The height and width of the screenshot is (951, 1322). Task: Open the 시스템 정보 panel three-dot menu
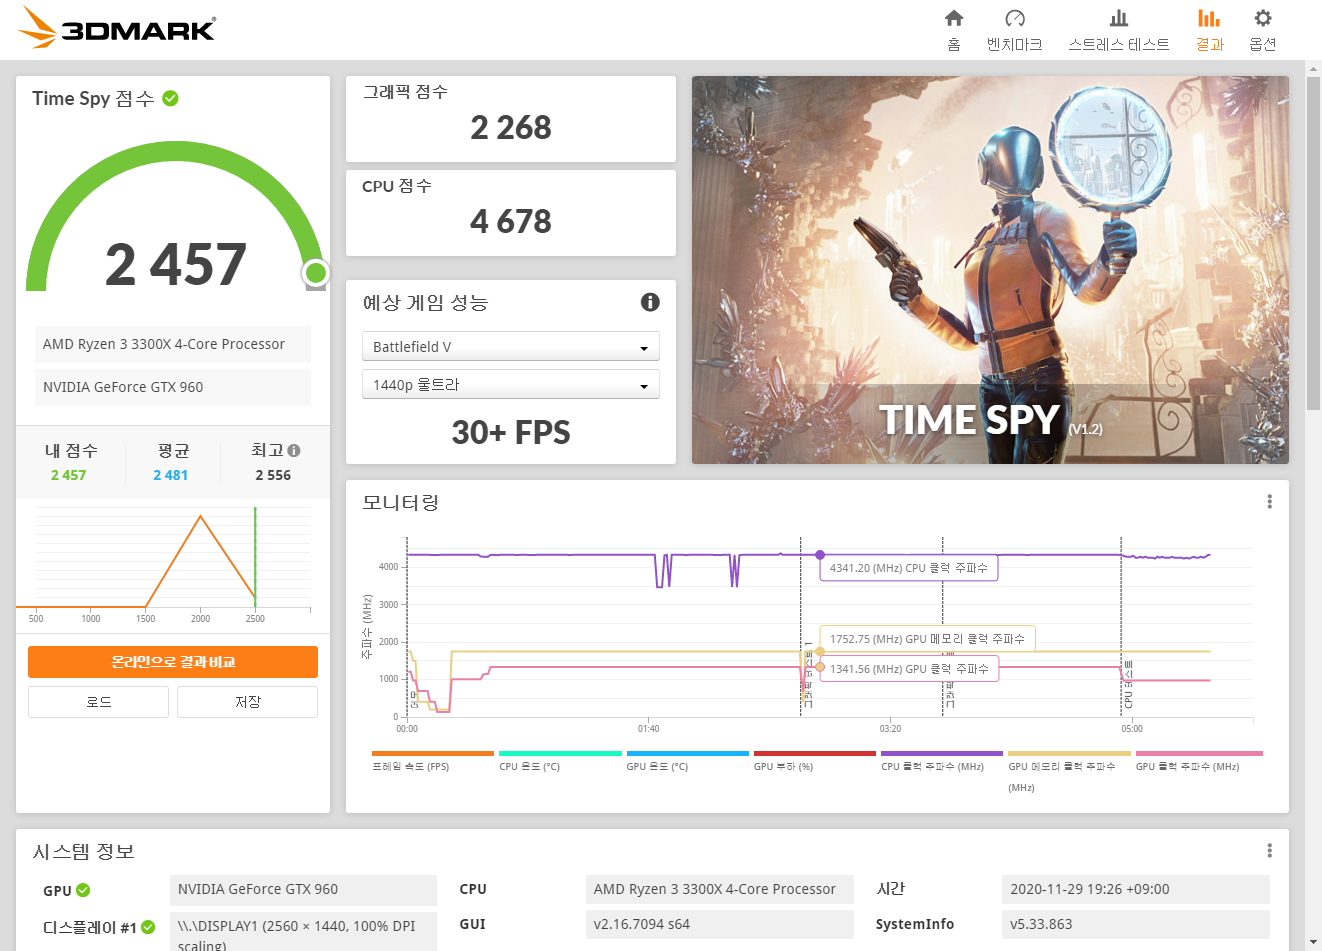click(x=1269, y=851)
